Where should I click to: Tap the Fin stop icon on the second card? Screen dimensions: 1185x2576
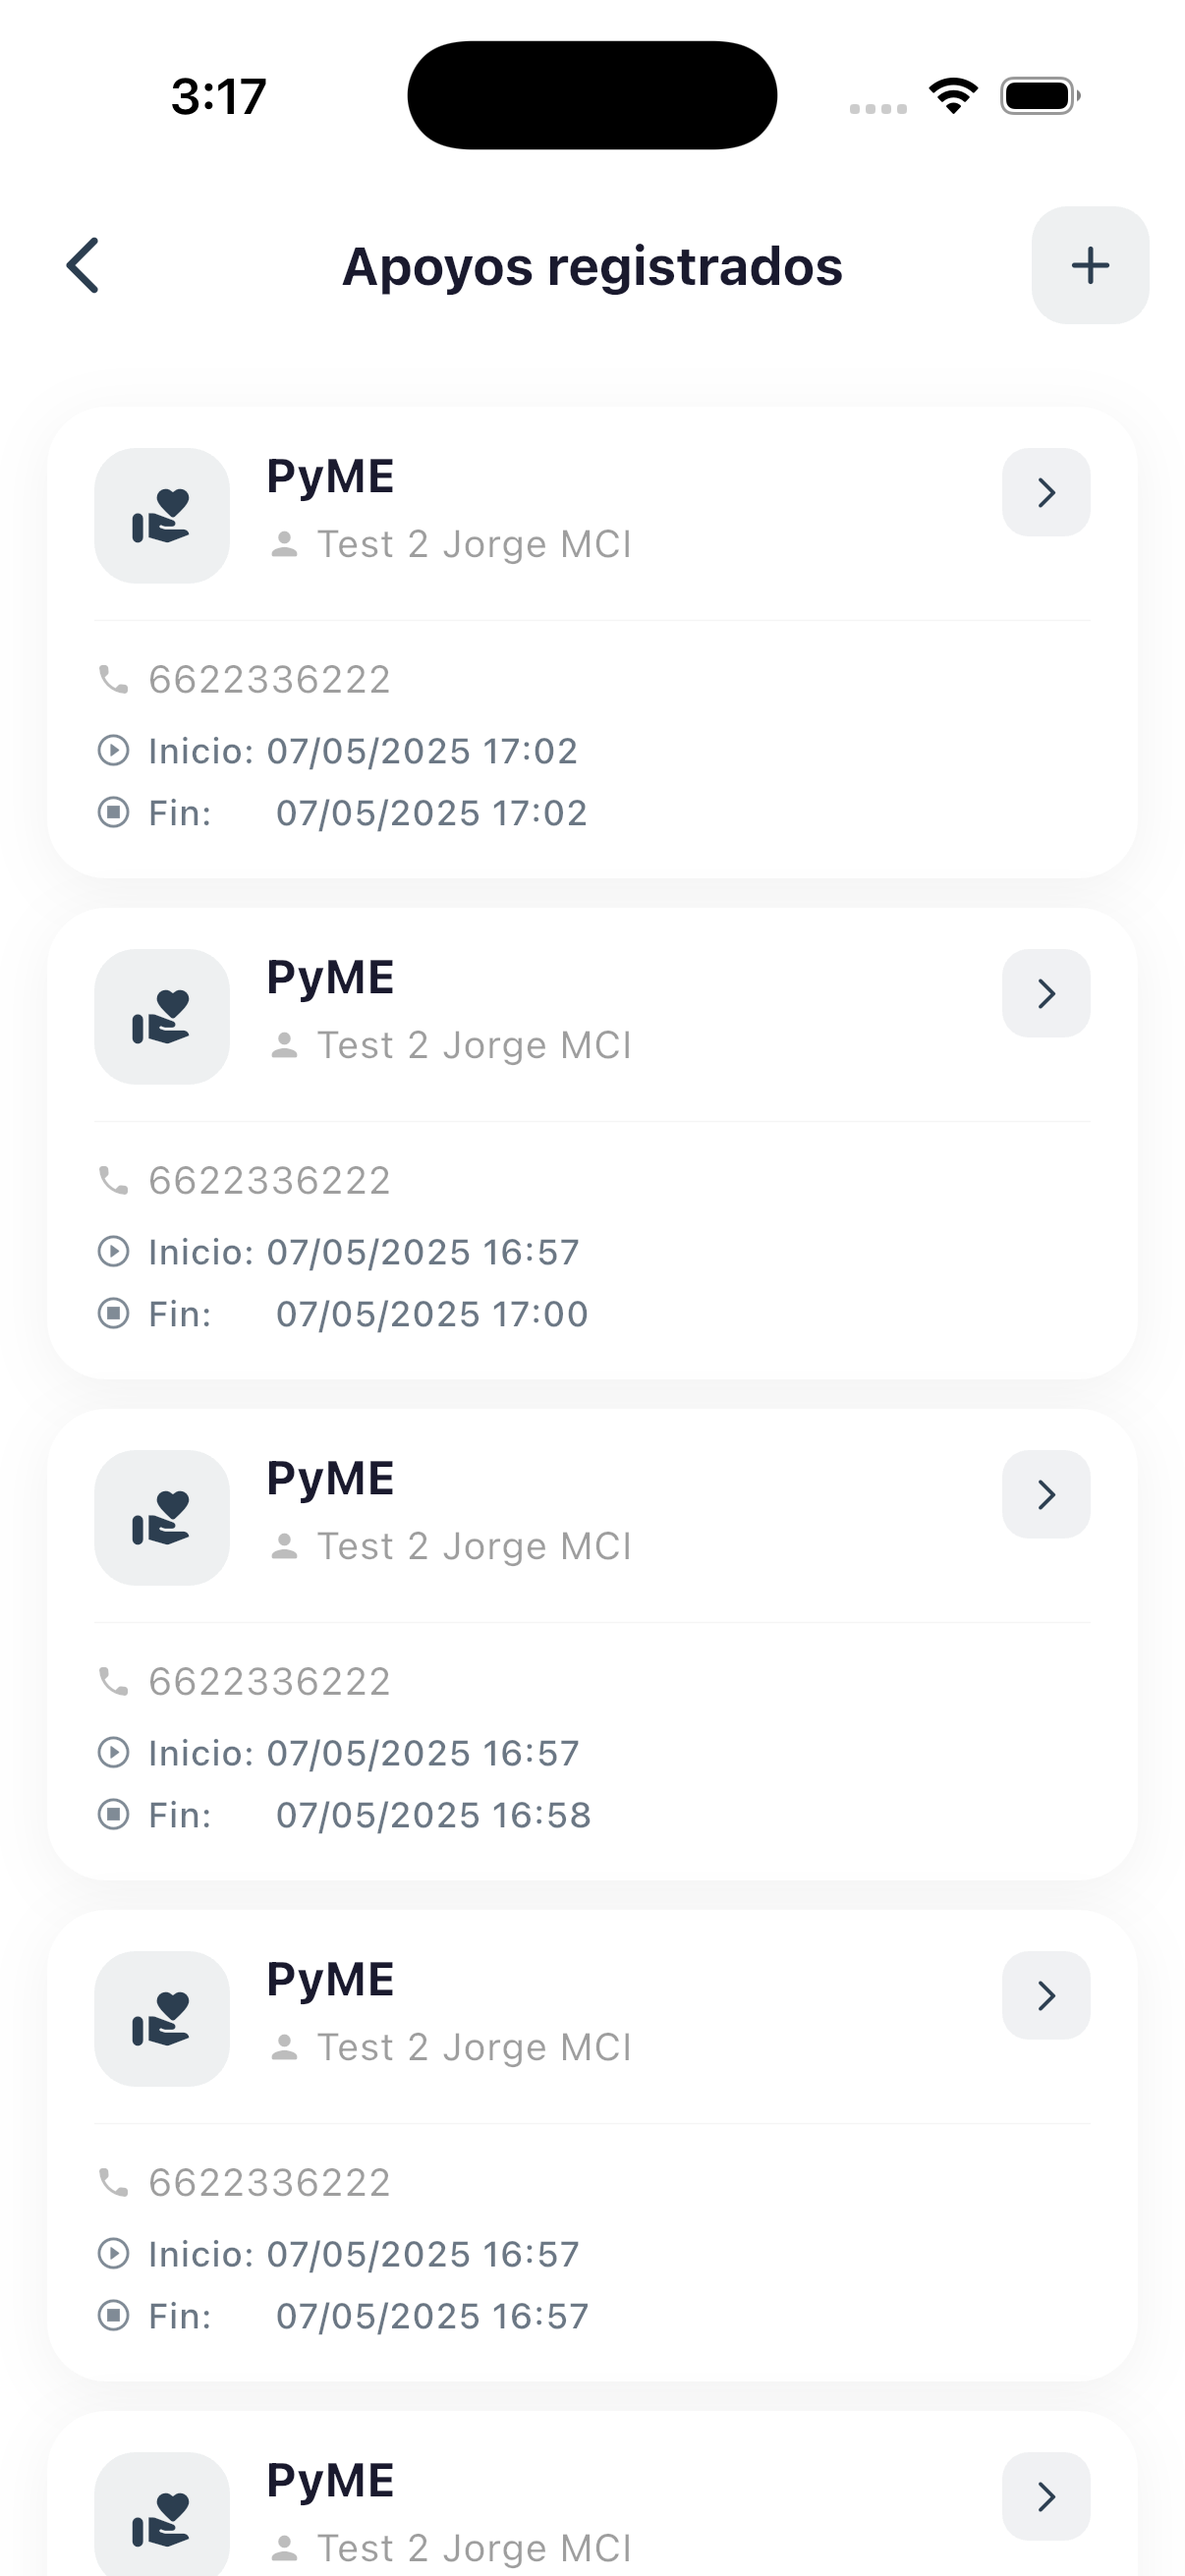115,1313
